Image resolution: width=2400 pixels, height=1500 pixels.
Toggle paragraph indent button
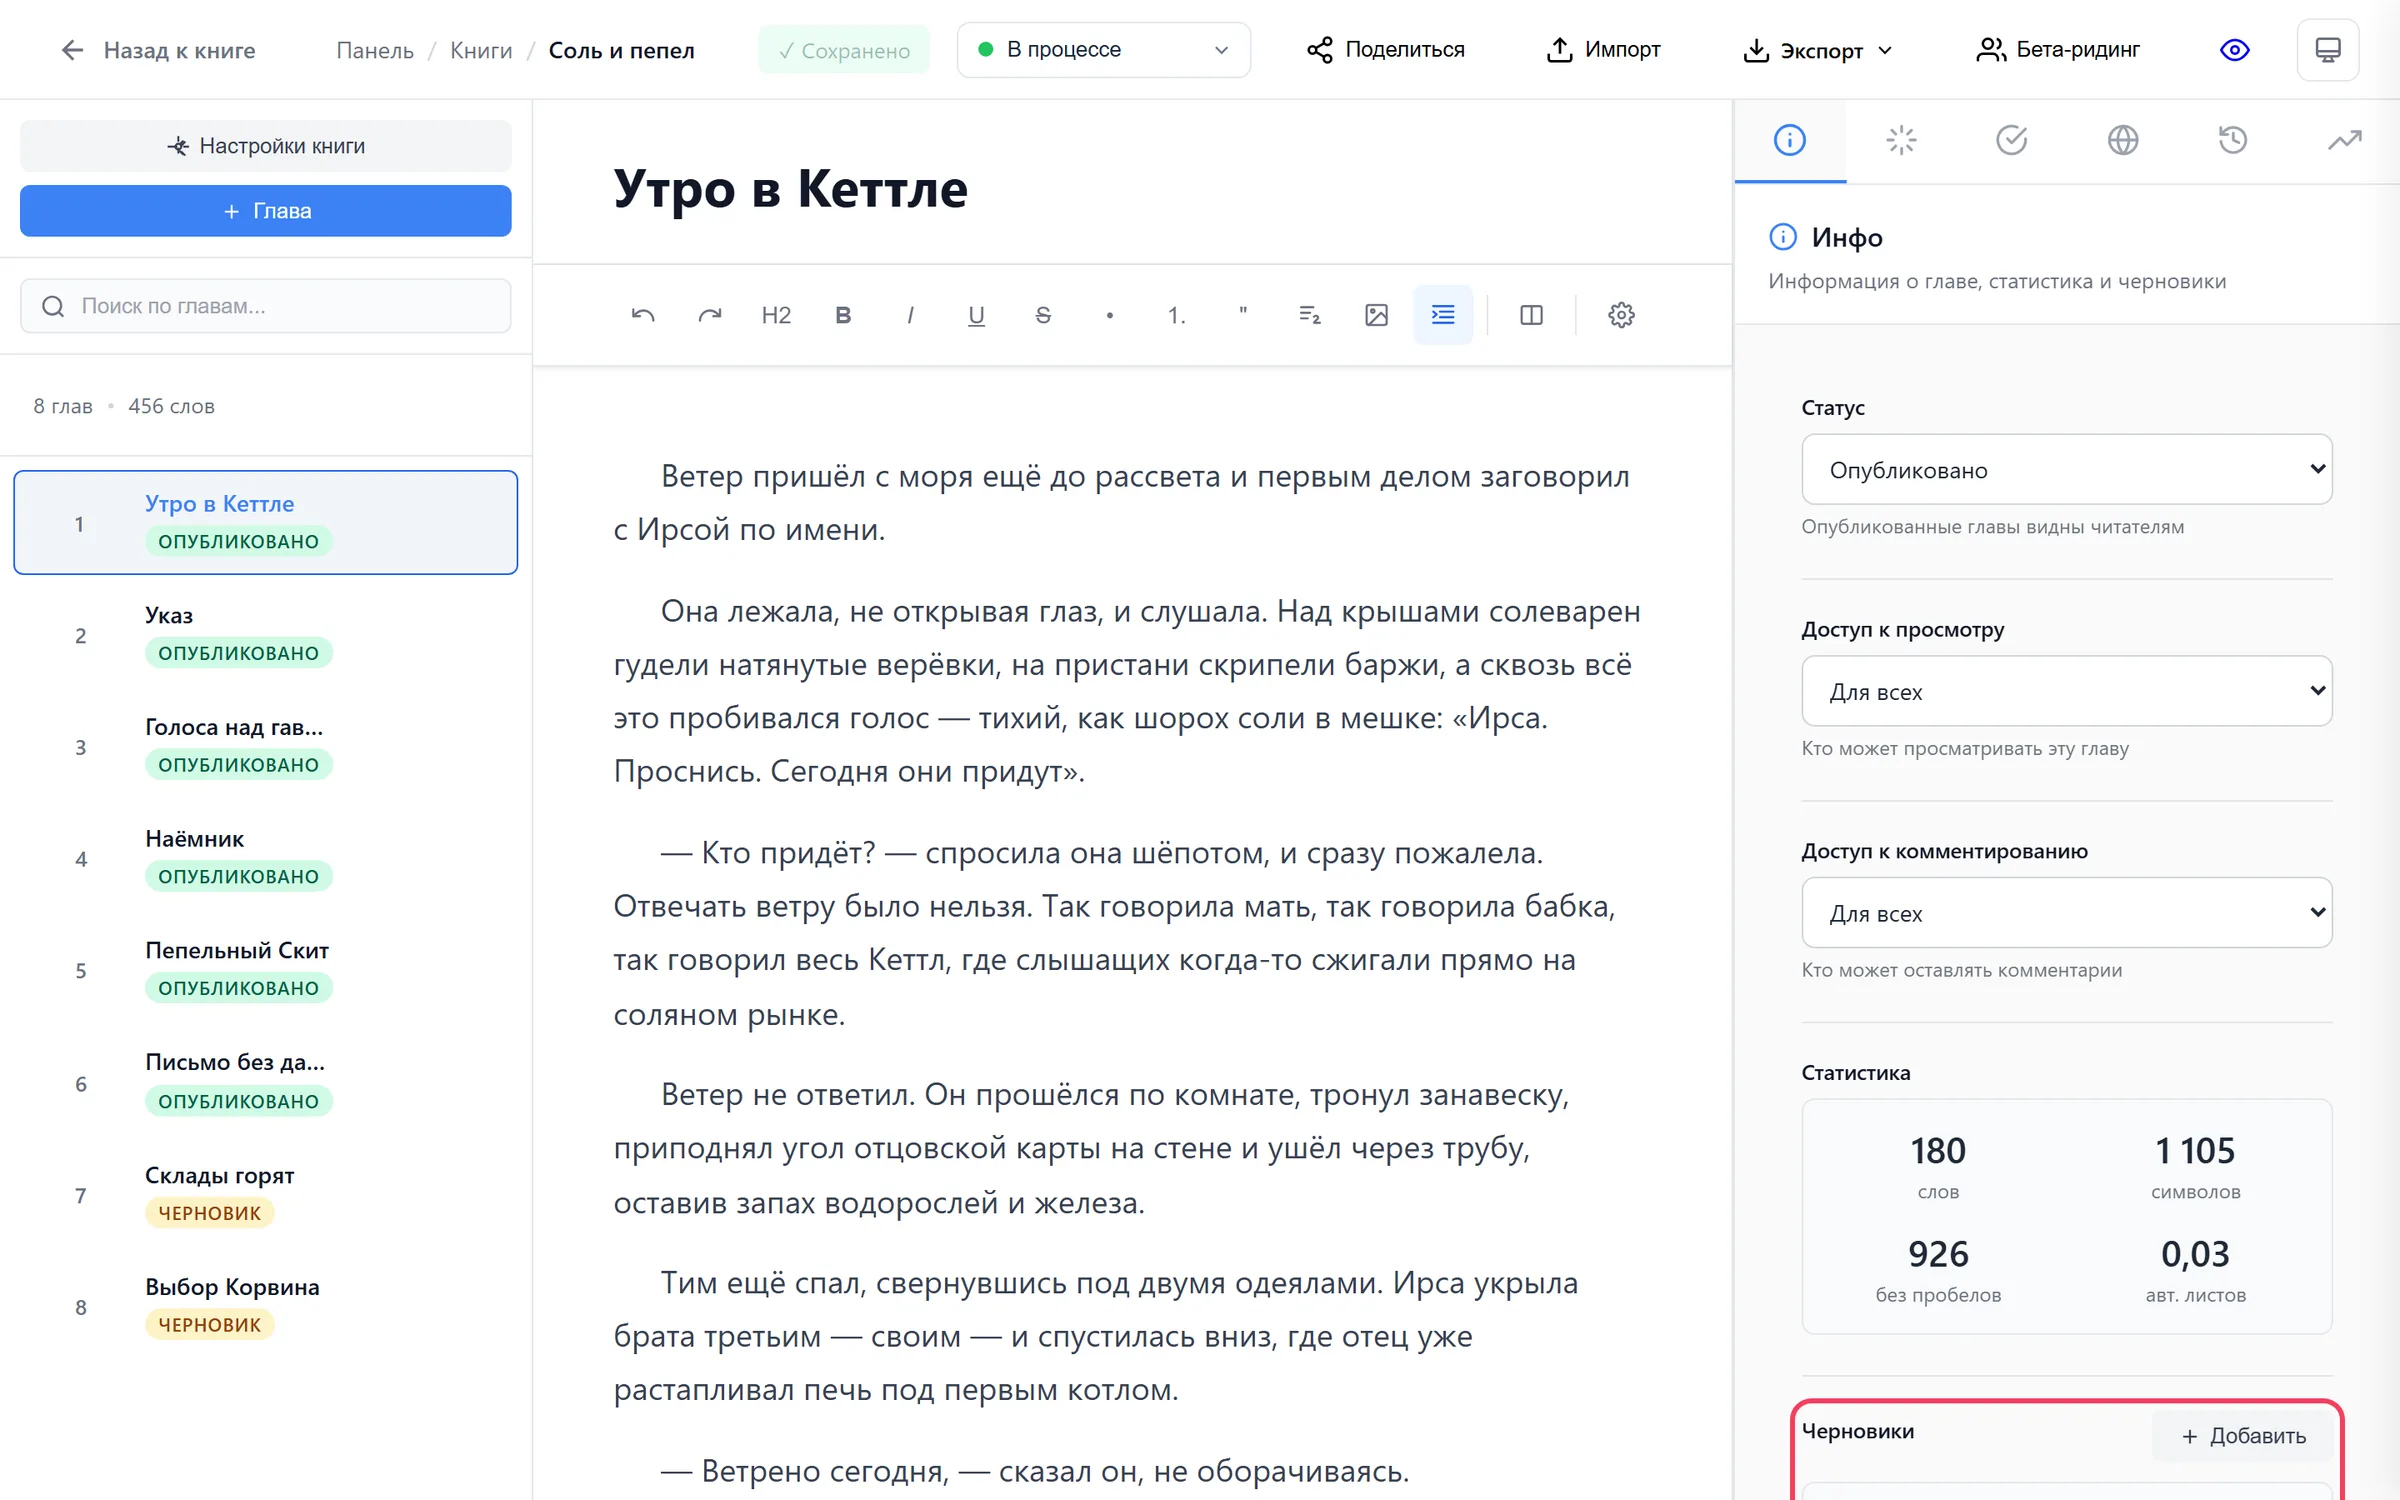click(x=1443, y=315)
